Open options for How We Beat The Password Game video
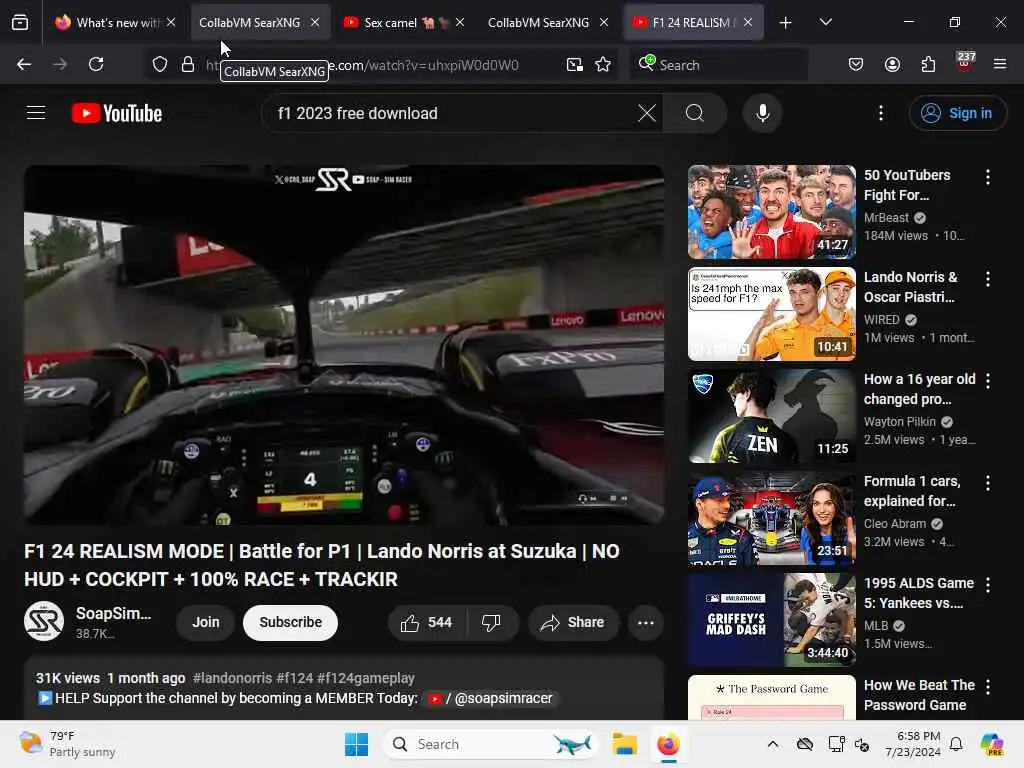This screenshot has height=768, width=1024. pos(987,686)
